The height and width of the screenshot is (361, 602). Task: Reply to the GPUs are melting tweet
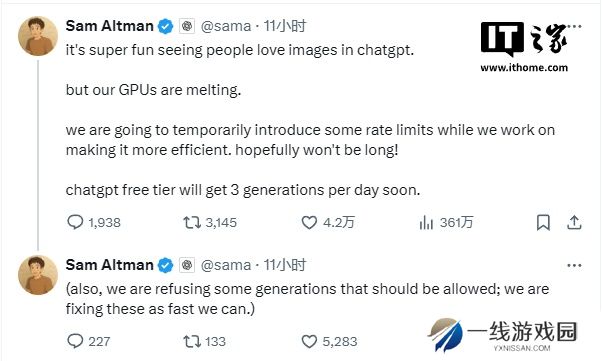point(75,222)
